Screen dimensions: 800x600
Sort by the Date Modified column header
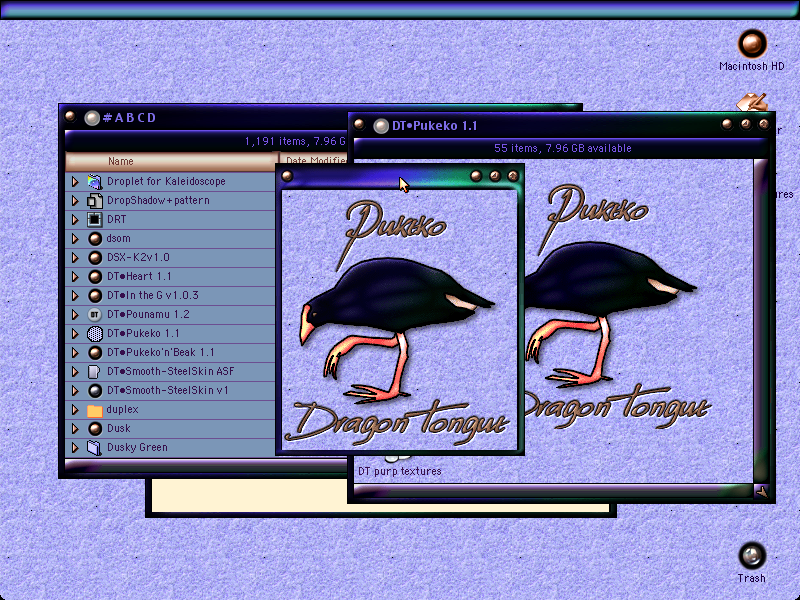coord(314,161)
